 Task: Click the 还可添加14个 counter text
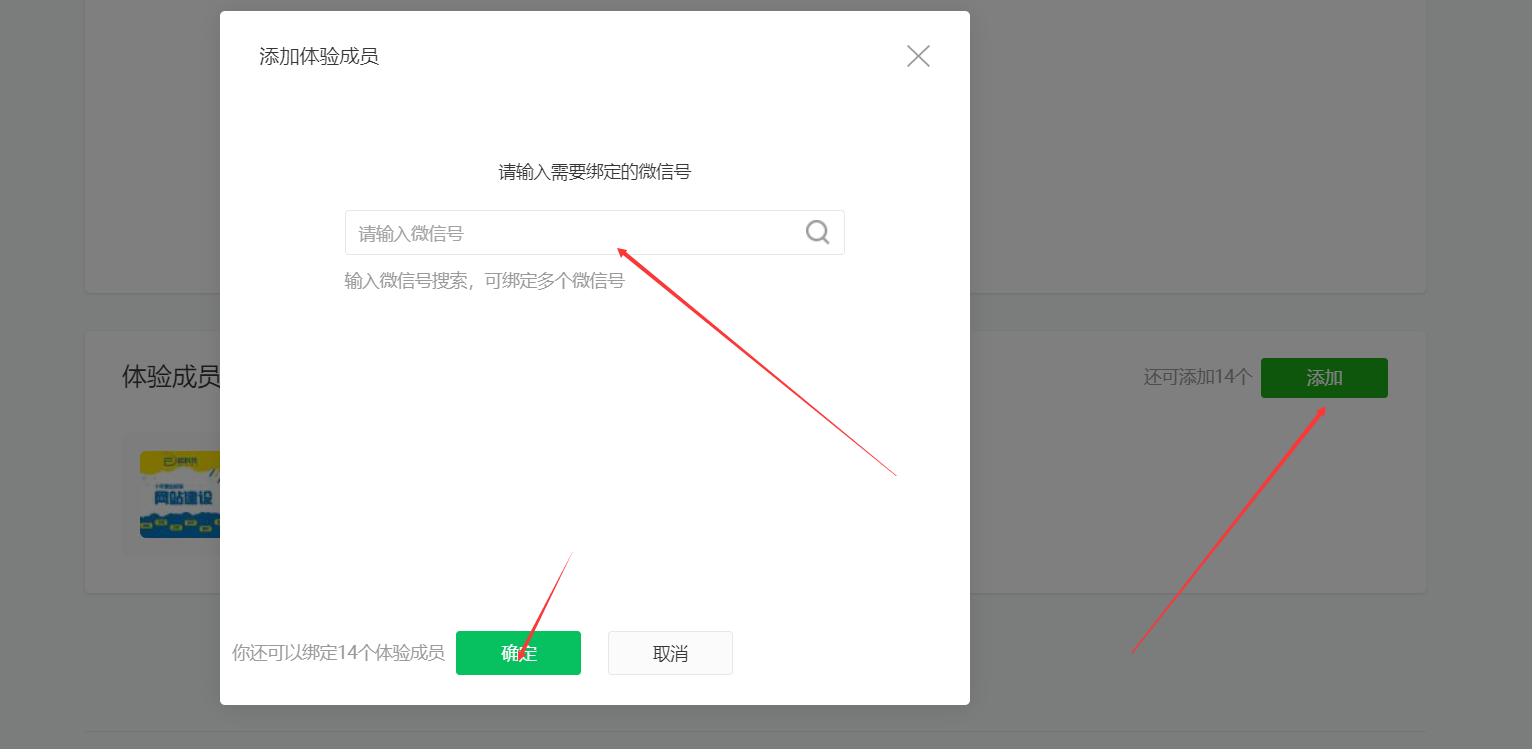1198,378
